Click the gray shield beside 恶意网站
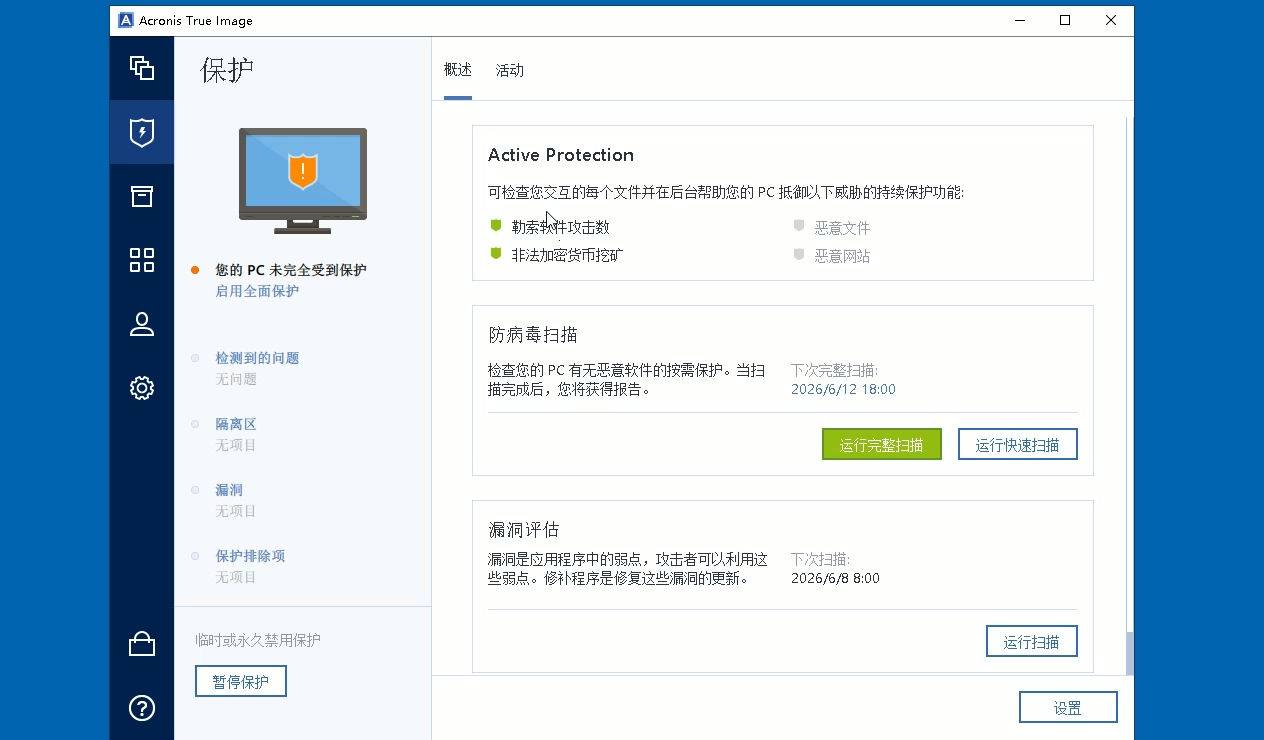1264x740 pixels. click(799, 254)
